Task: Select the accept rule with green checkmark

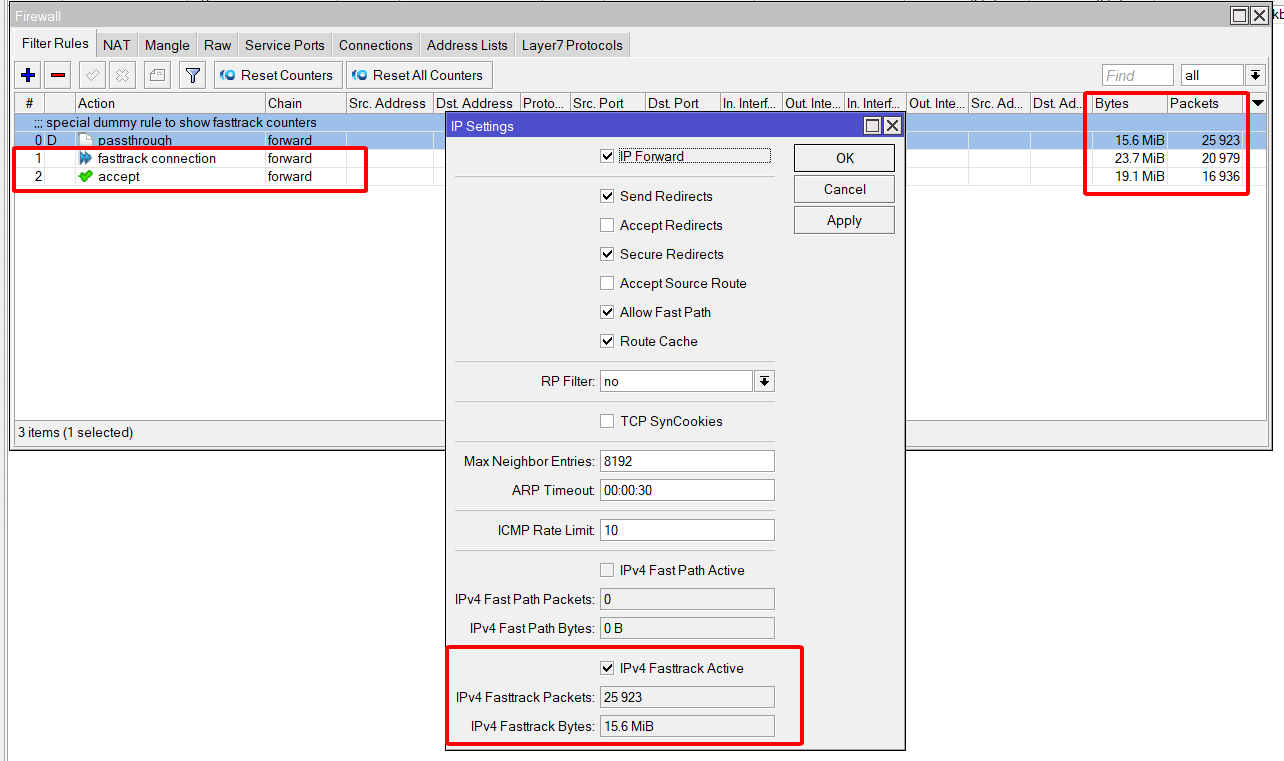Action: (118, 176)
